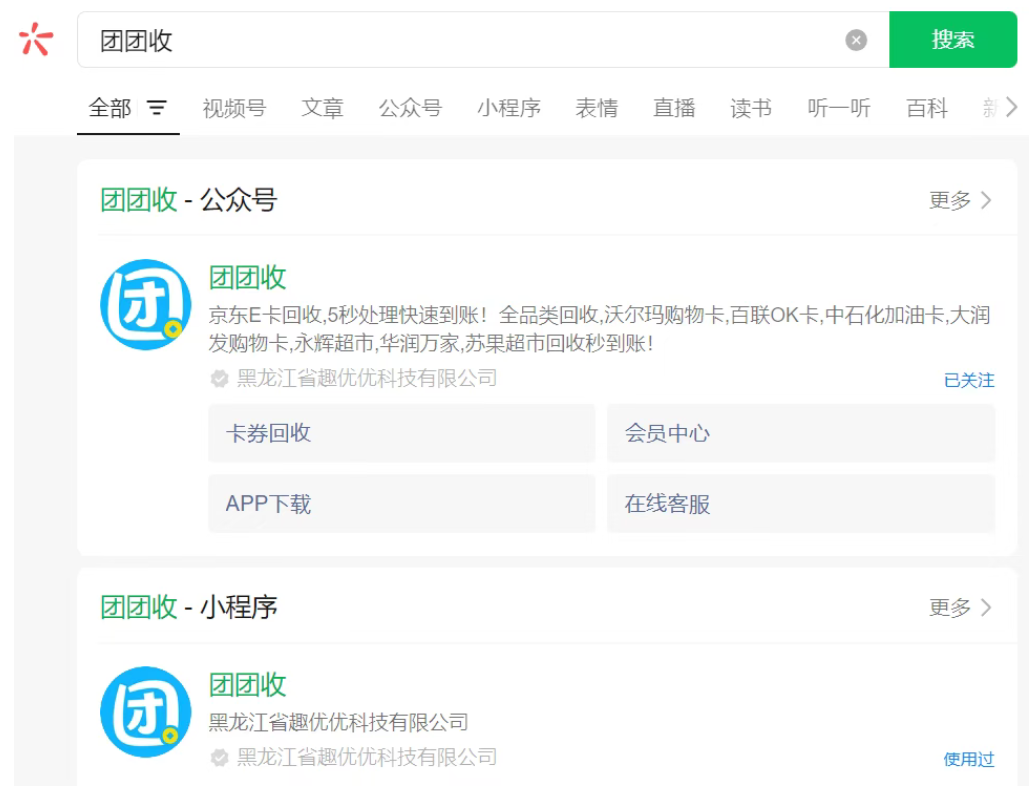The height and width of the screenshot is (807, 1036).
Task: Click the green 搜索 search button
Action: (952, 40)
